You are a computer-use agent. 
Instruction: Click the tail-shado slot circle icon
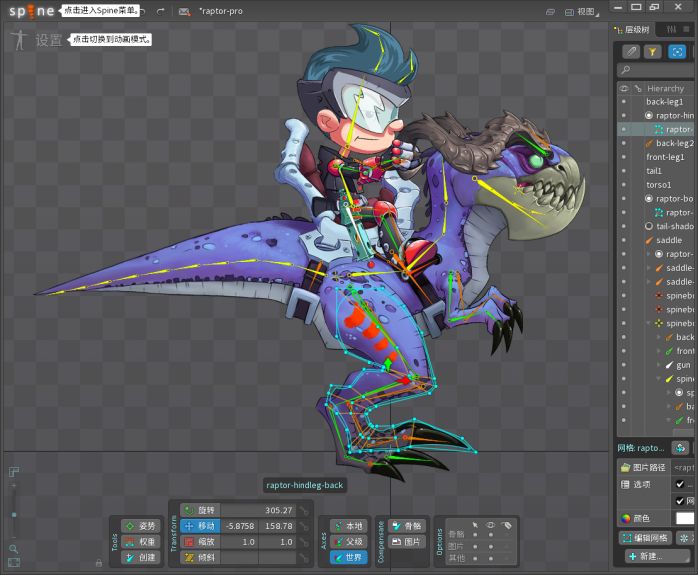point(649,226)
